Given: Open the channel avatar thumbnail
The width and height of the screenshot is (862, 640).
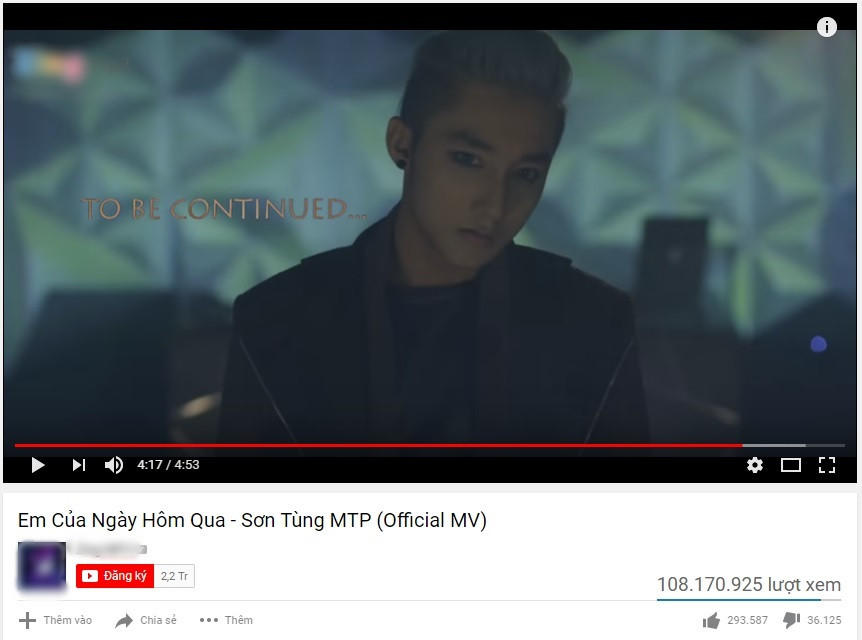Looking at the screenshot, I should coord(42,566).
